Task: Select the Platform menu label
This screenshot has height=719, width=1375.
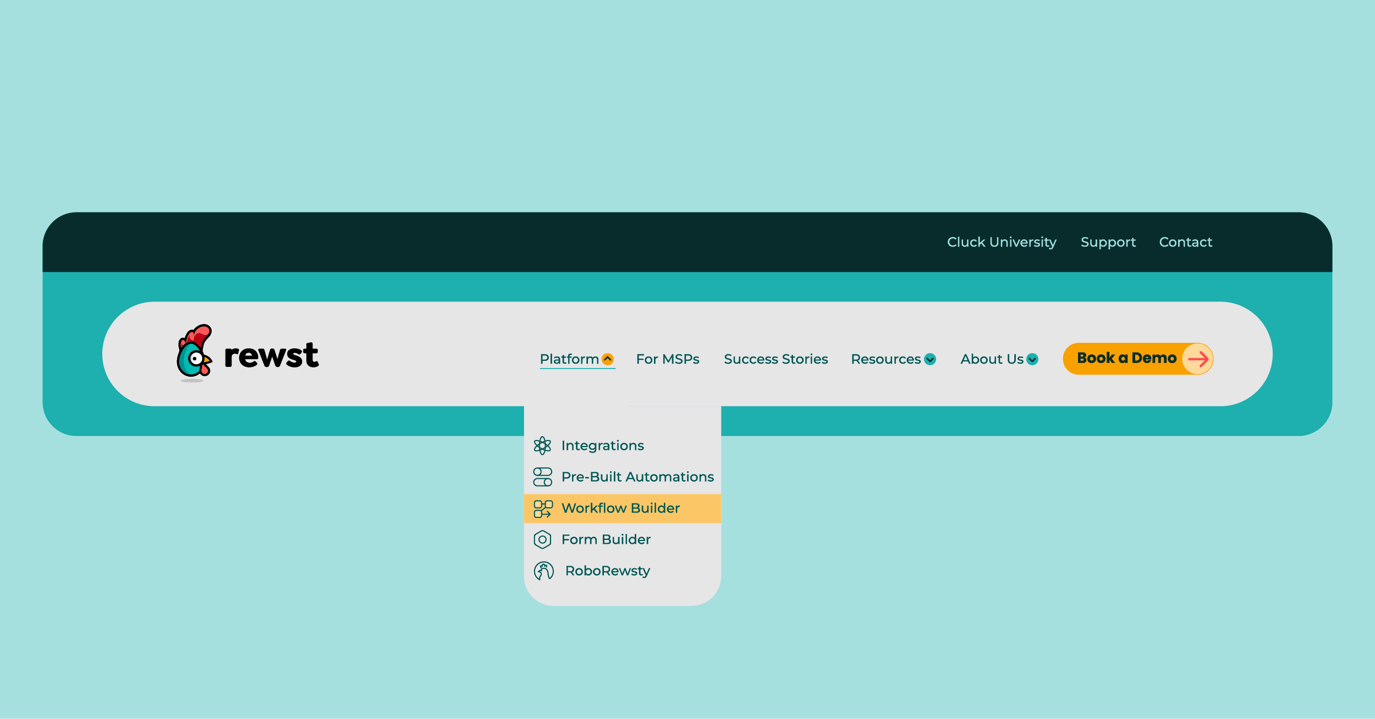Action: (569, 359)
